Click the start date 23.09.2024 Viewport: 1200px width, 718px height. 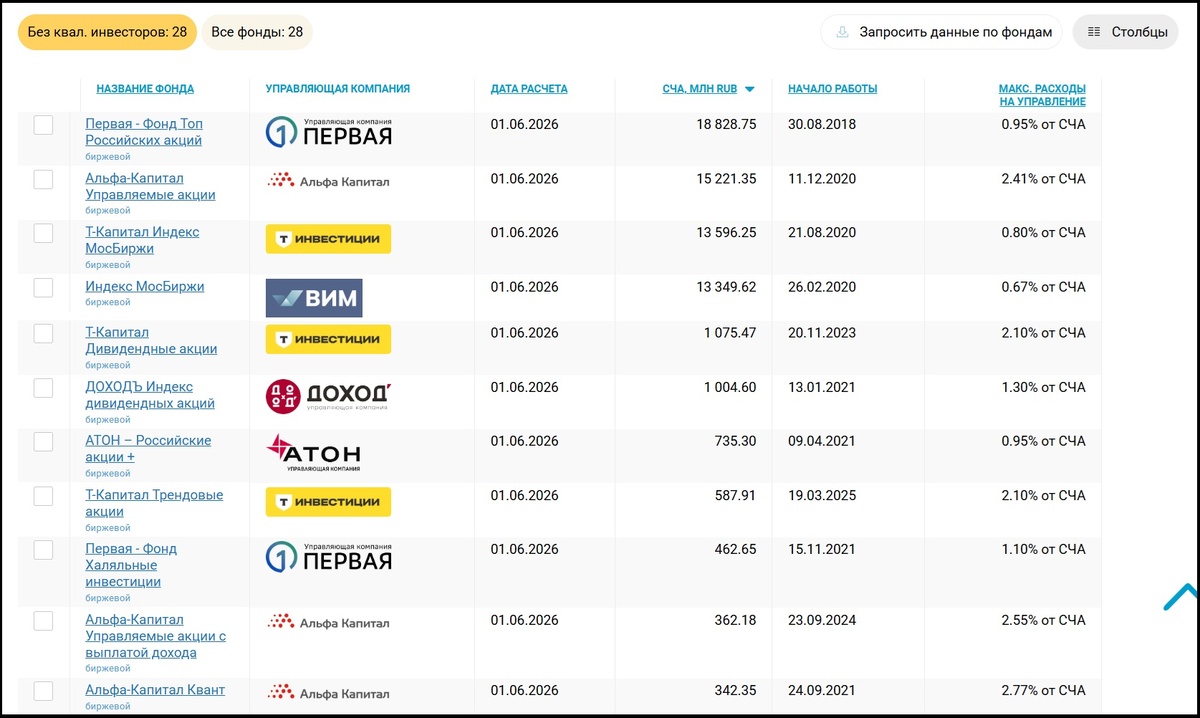(822, 620)
